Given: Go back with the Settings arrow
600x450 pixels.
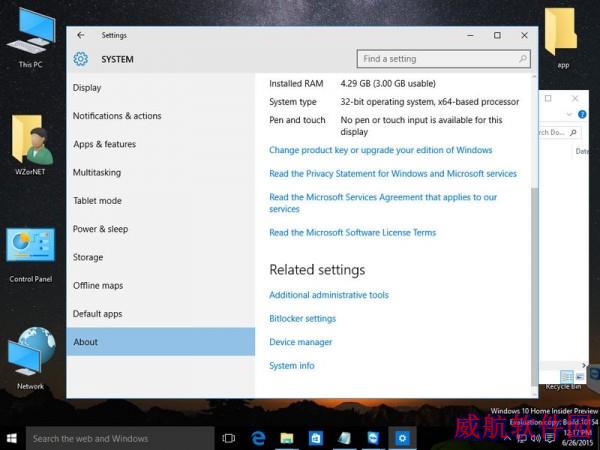Looking at the screenshot, I should click(x=80, y=35).
